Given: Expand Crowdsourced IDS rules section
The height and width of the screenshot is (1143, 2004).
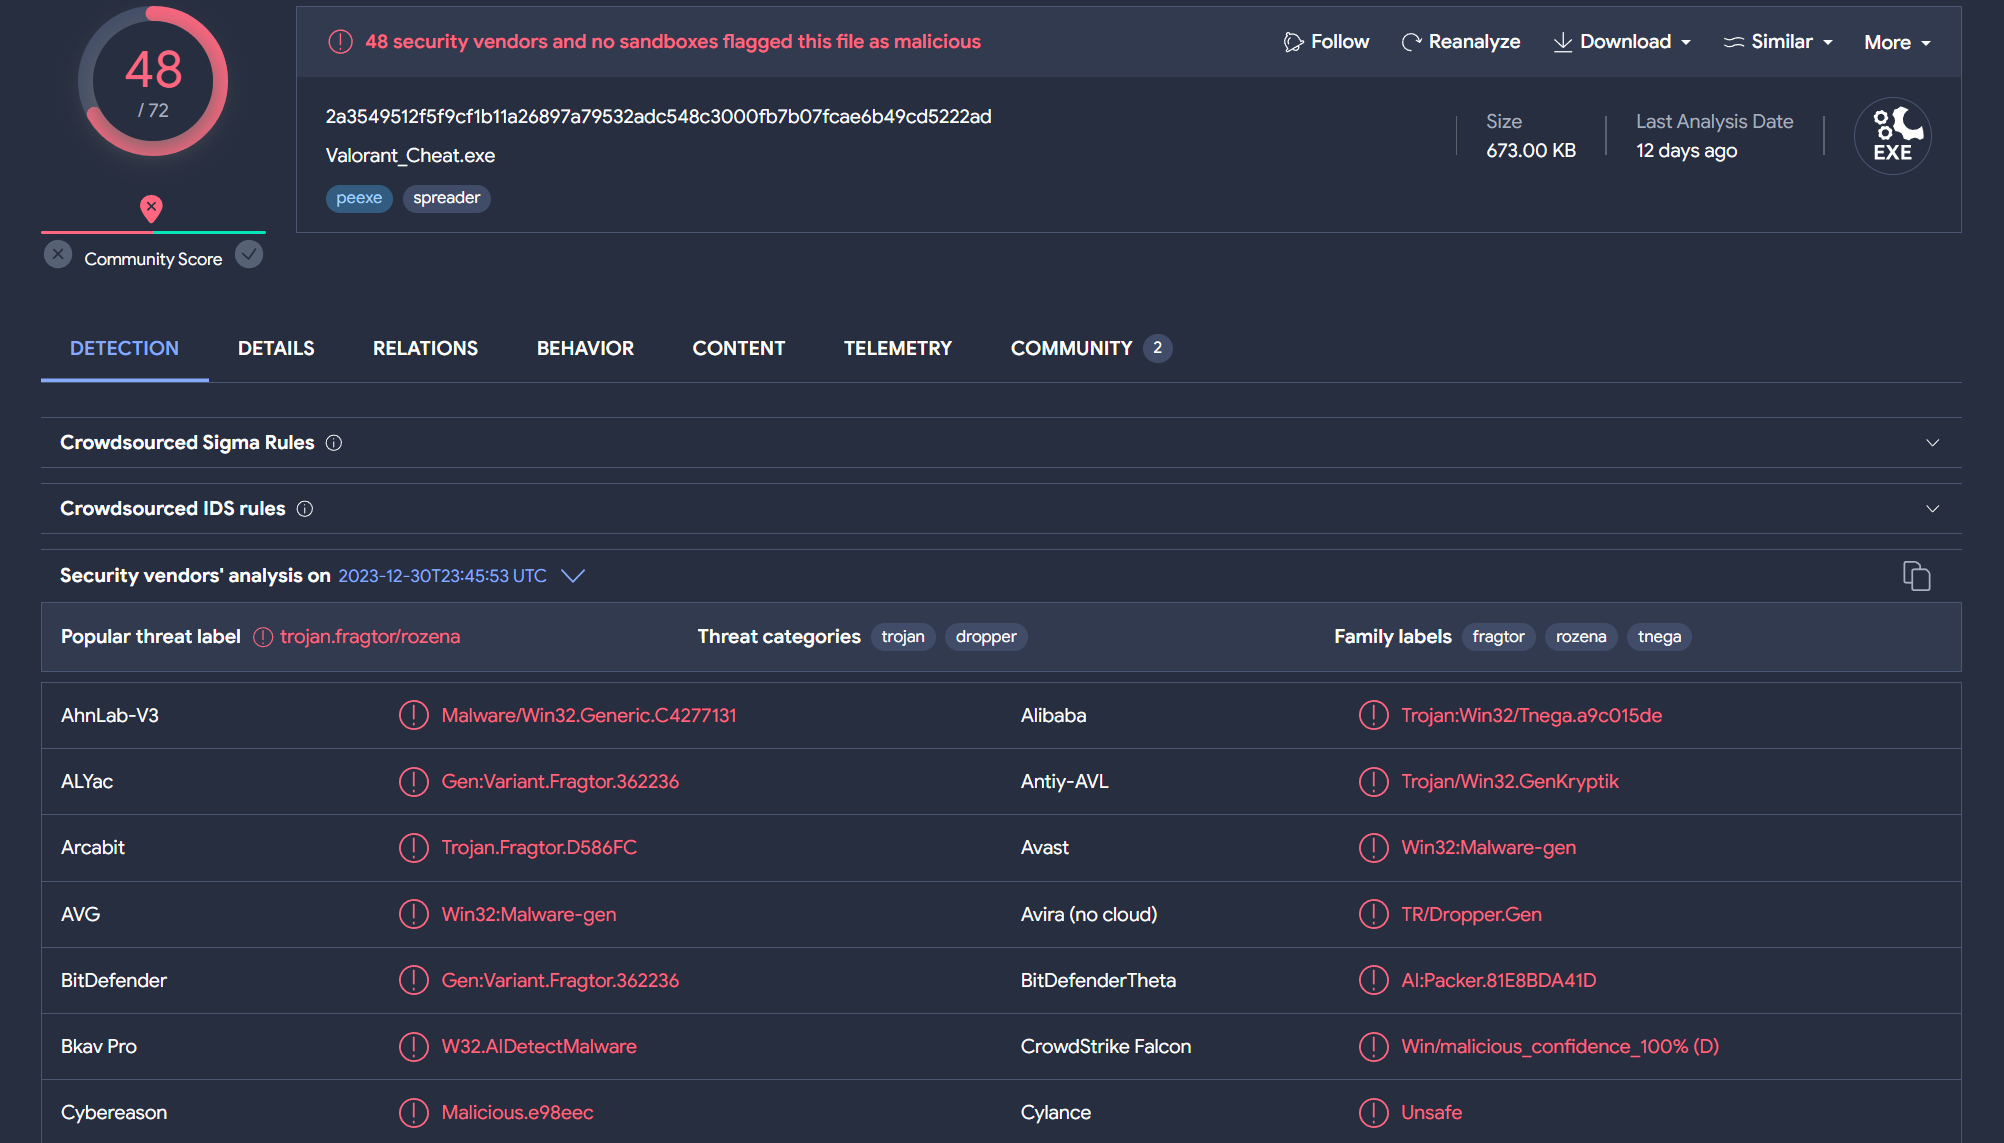Looking at the screenshot, I should tap(1932, 509).
